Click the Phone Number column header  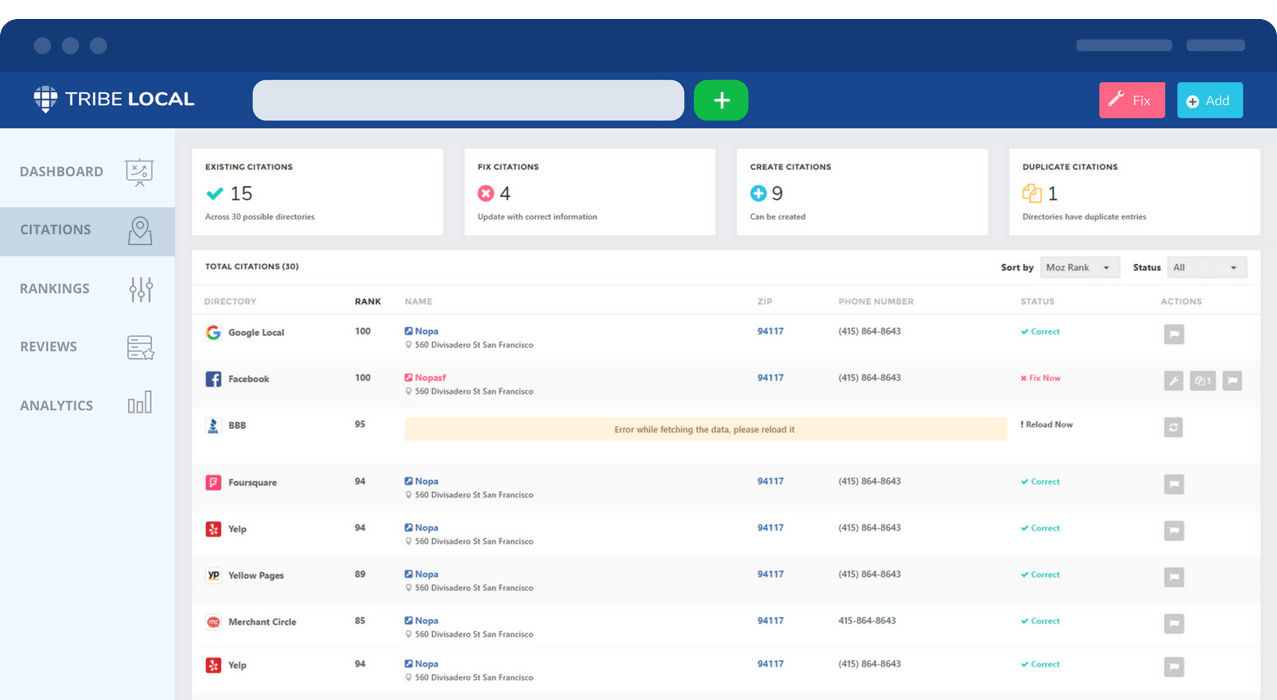(876, 301)
